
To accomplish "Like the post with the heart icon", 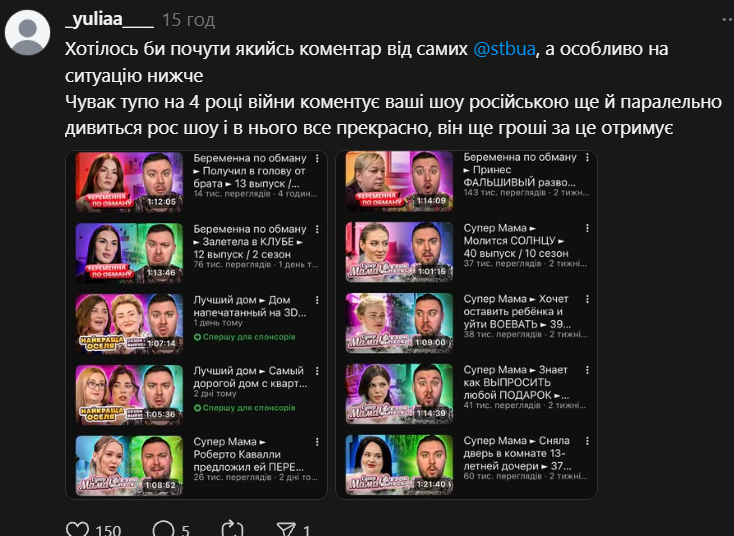I will (77, 529).
